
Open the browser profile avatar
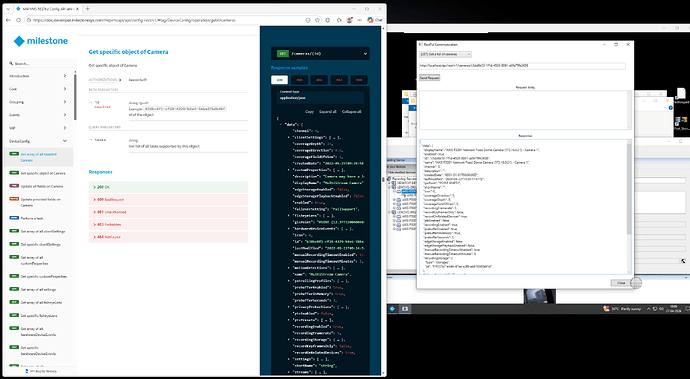pyautogui.click(x=349, y=20)
